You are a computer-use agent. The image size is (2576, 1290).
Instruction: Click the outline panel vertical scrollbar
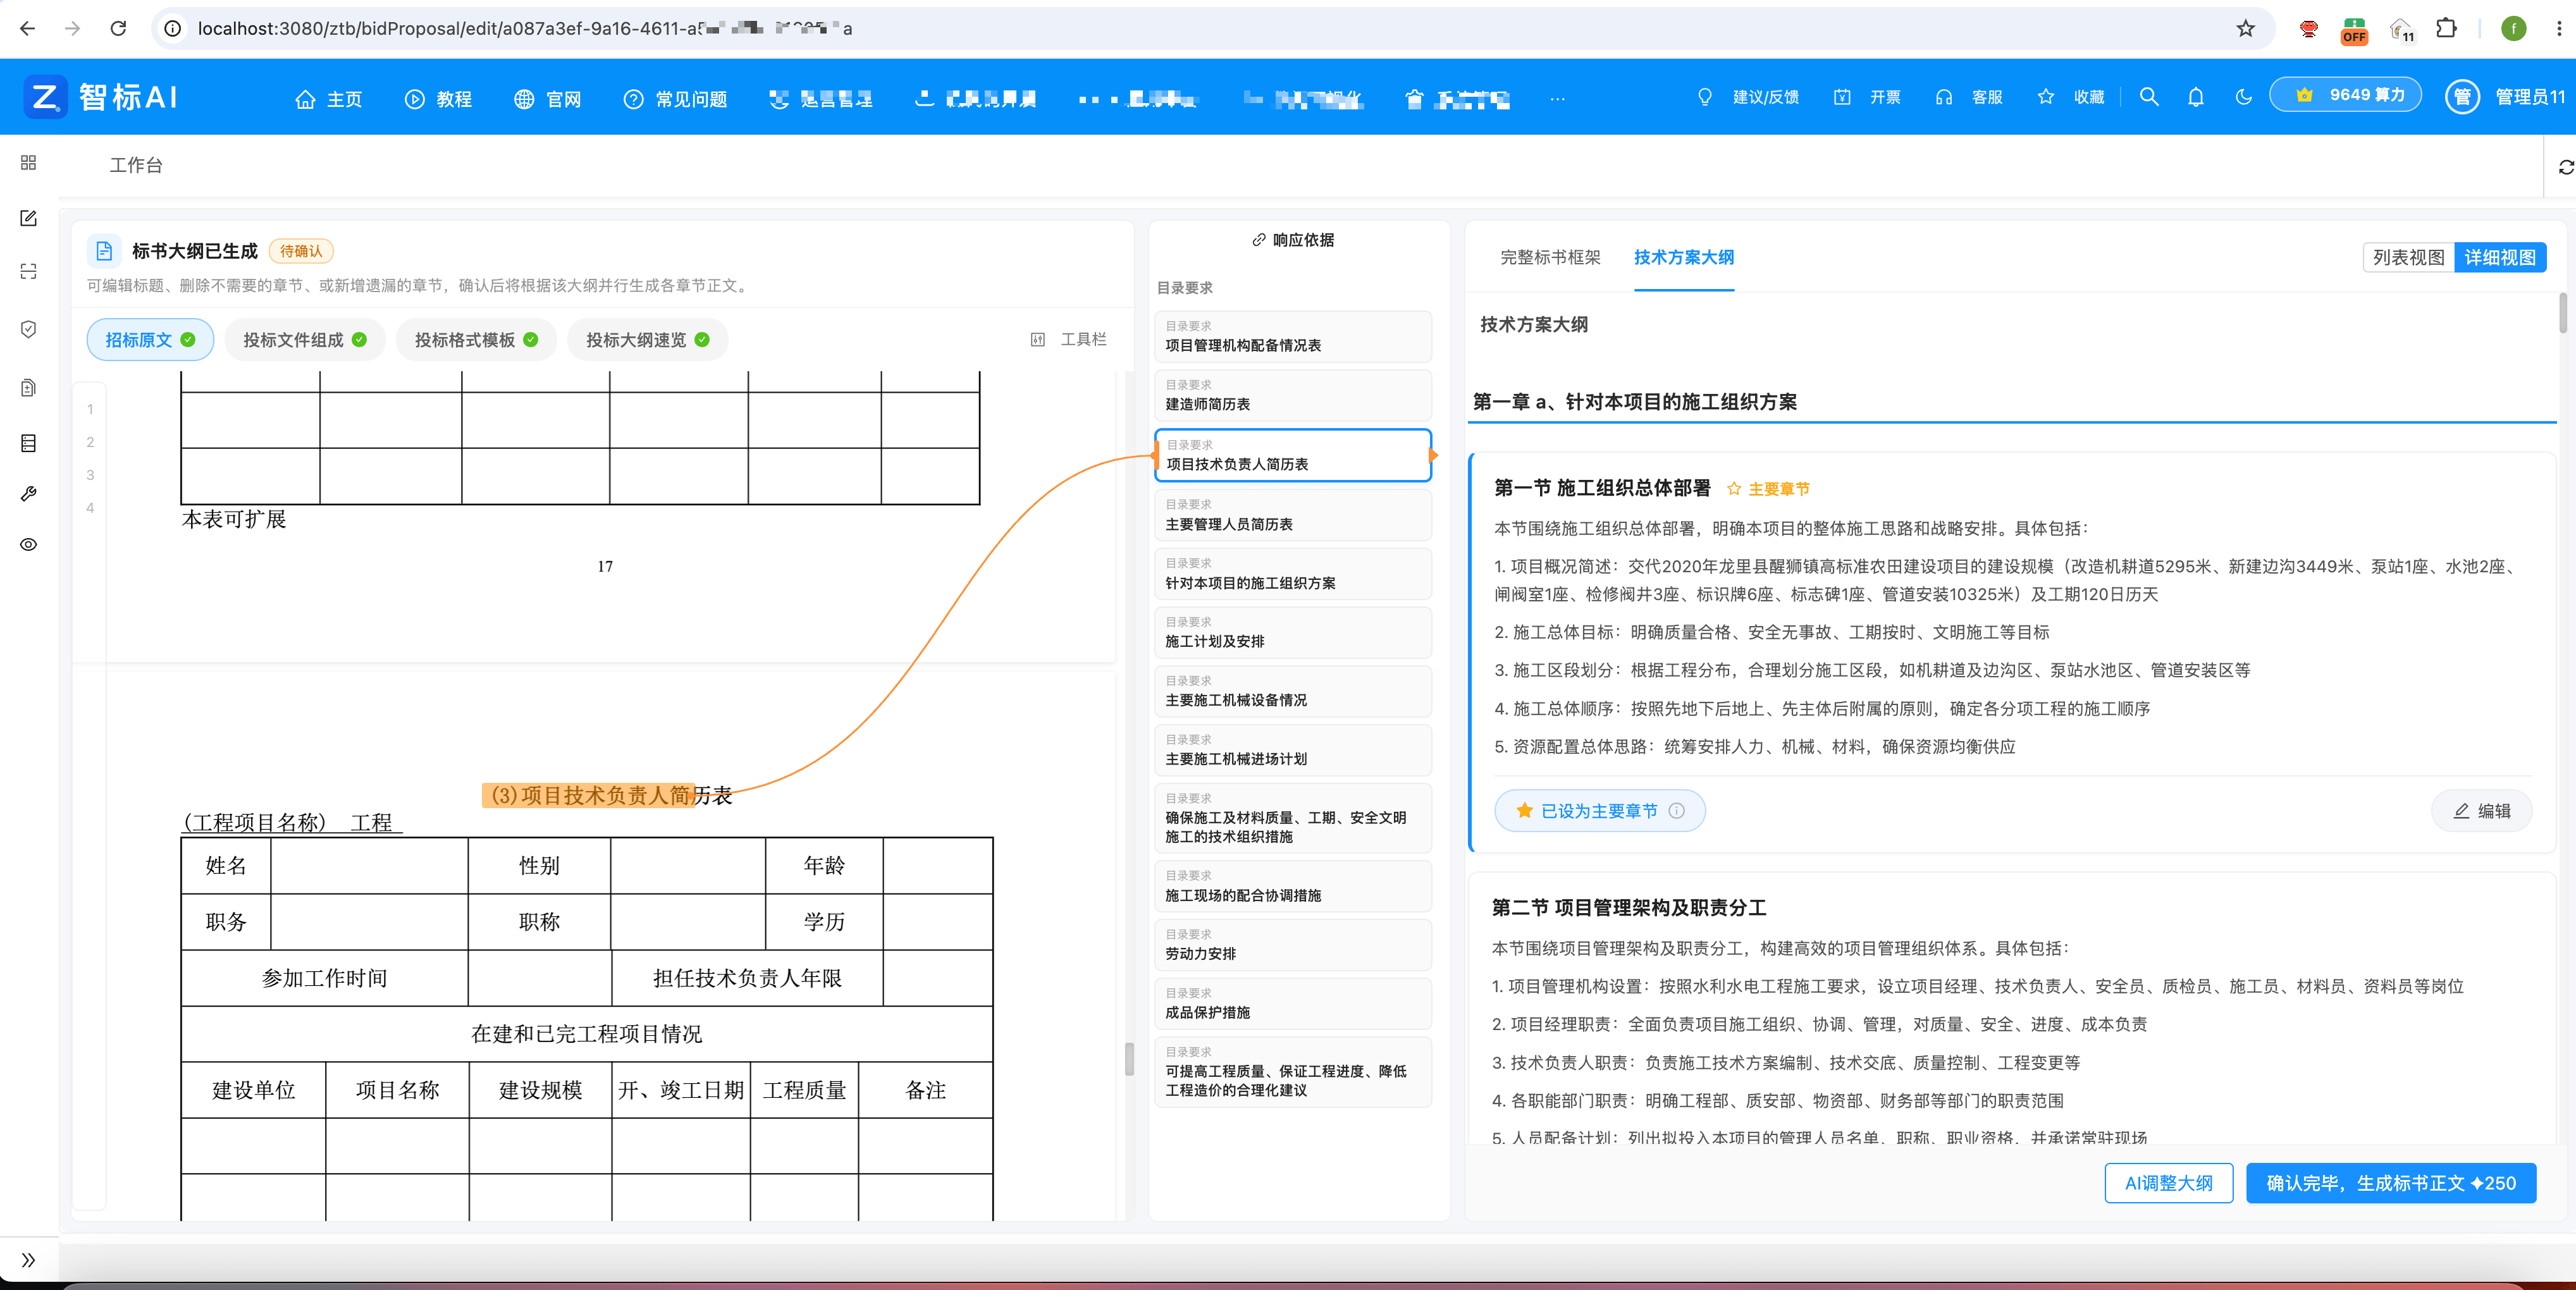2562,312
